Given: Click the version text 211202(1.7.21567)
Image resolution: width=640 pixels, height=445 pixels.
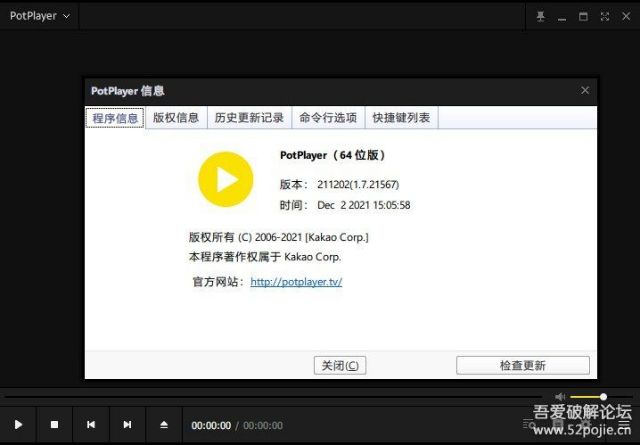Looking at the screenshot, I should 358,185.
